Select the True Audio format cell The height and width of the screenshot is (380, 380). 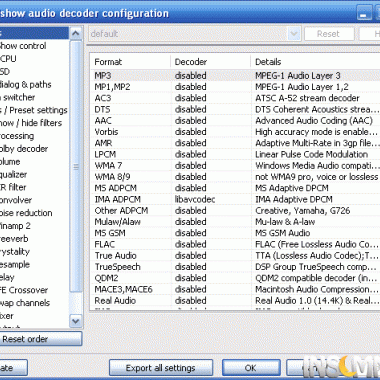(116, 256)
